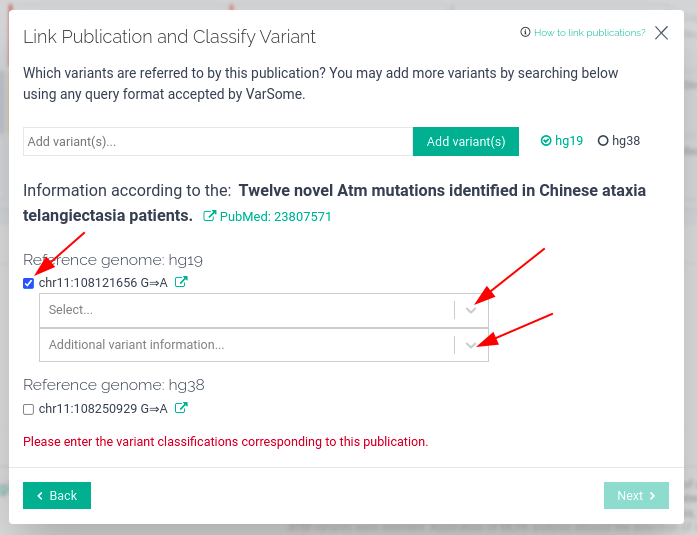Expand Additional variant information dropdown arrow
697x535 pixels.
471,345
